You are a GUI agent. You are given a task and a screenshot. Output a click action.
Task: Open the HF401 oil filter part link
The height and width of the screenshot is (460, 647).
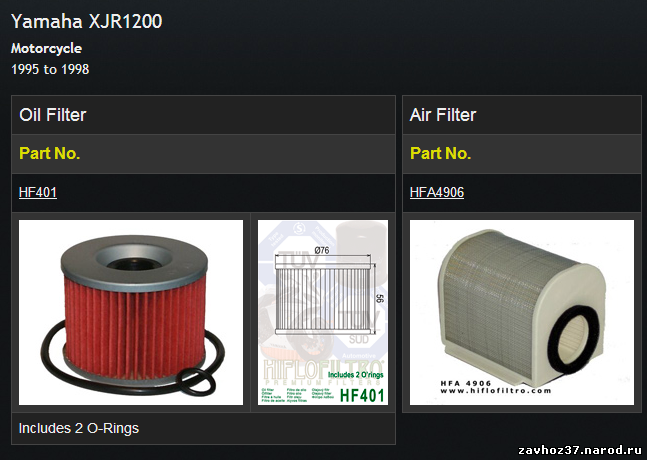pos(38,192)
